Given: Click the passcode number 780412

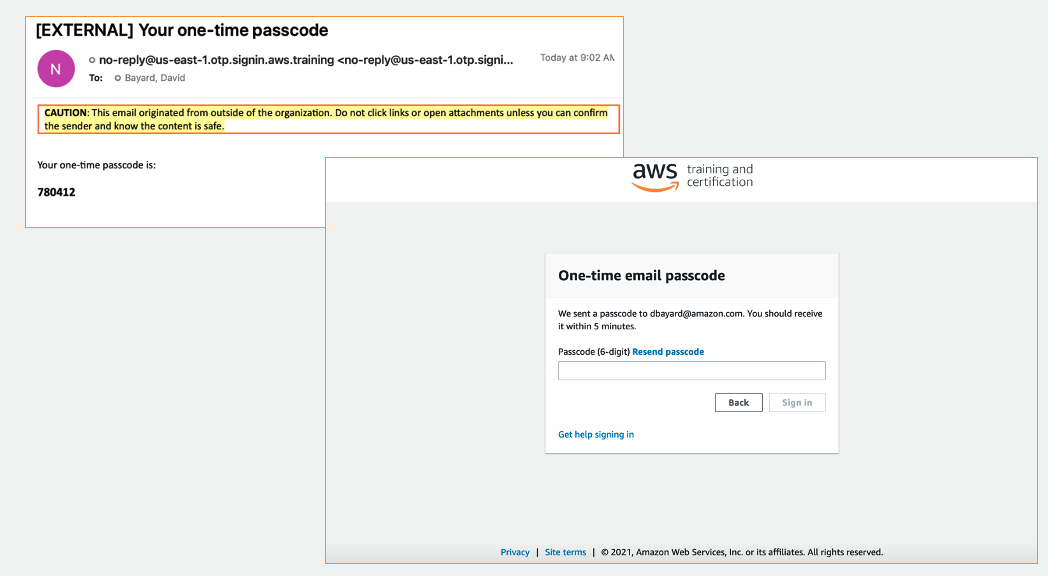Looking at the screenshot, I should point(56,192).
